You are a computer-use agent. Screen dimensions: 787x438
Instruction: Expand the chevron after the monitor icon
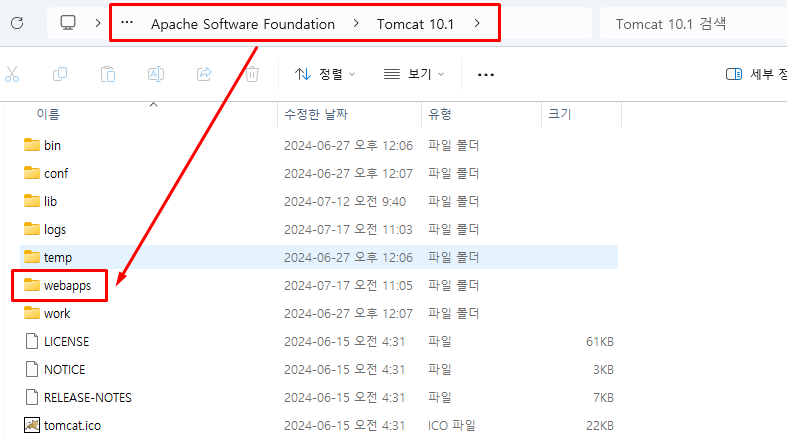coord(98,23)
